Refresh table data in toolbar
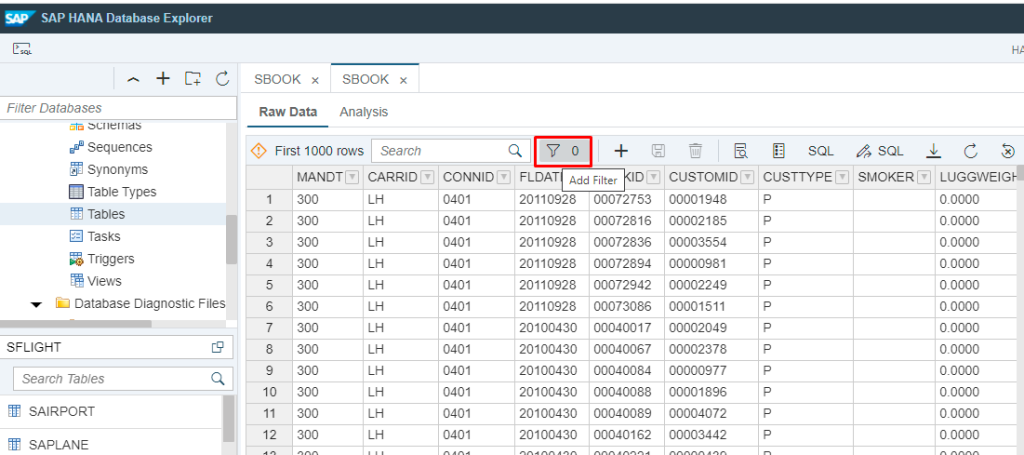The width and height of the screenshot is (1024, 455). click(970, 151)
